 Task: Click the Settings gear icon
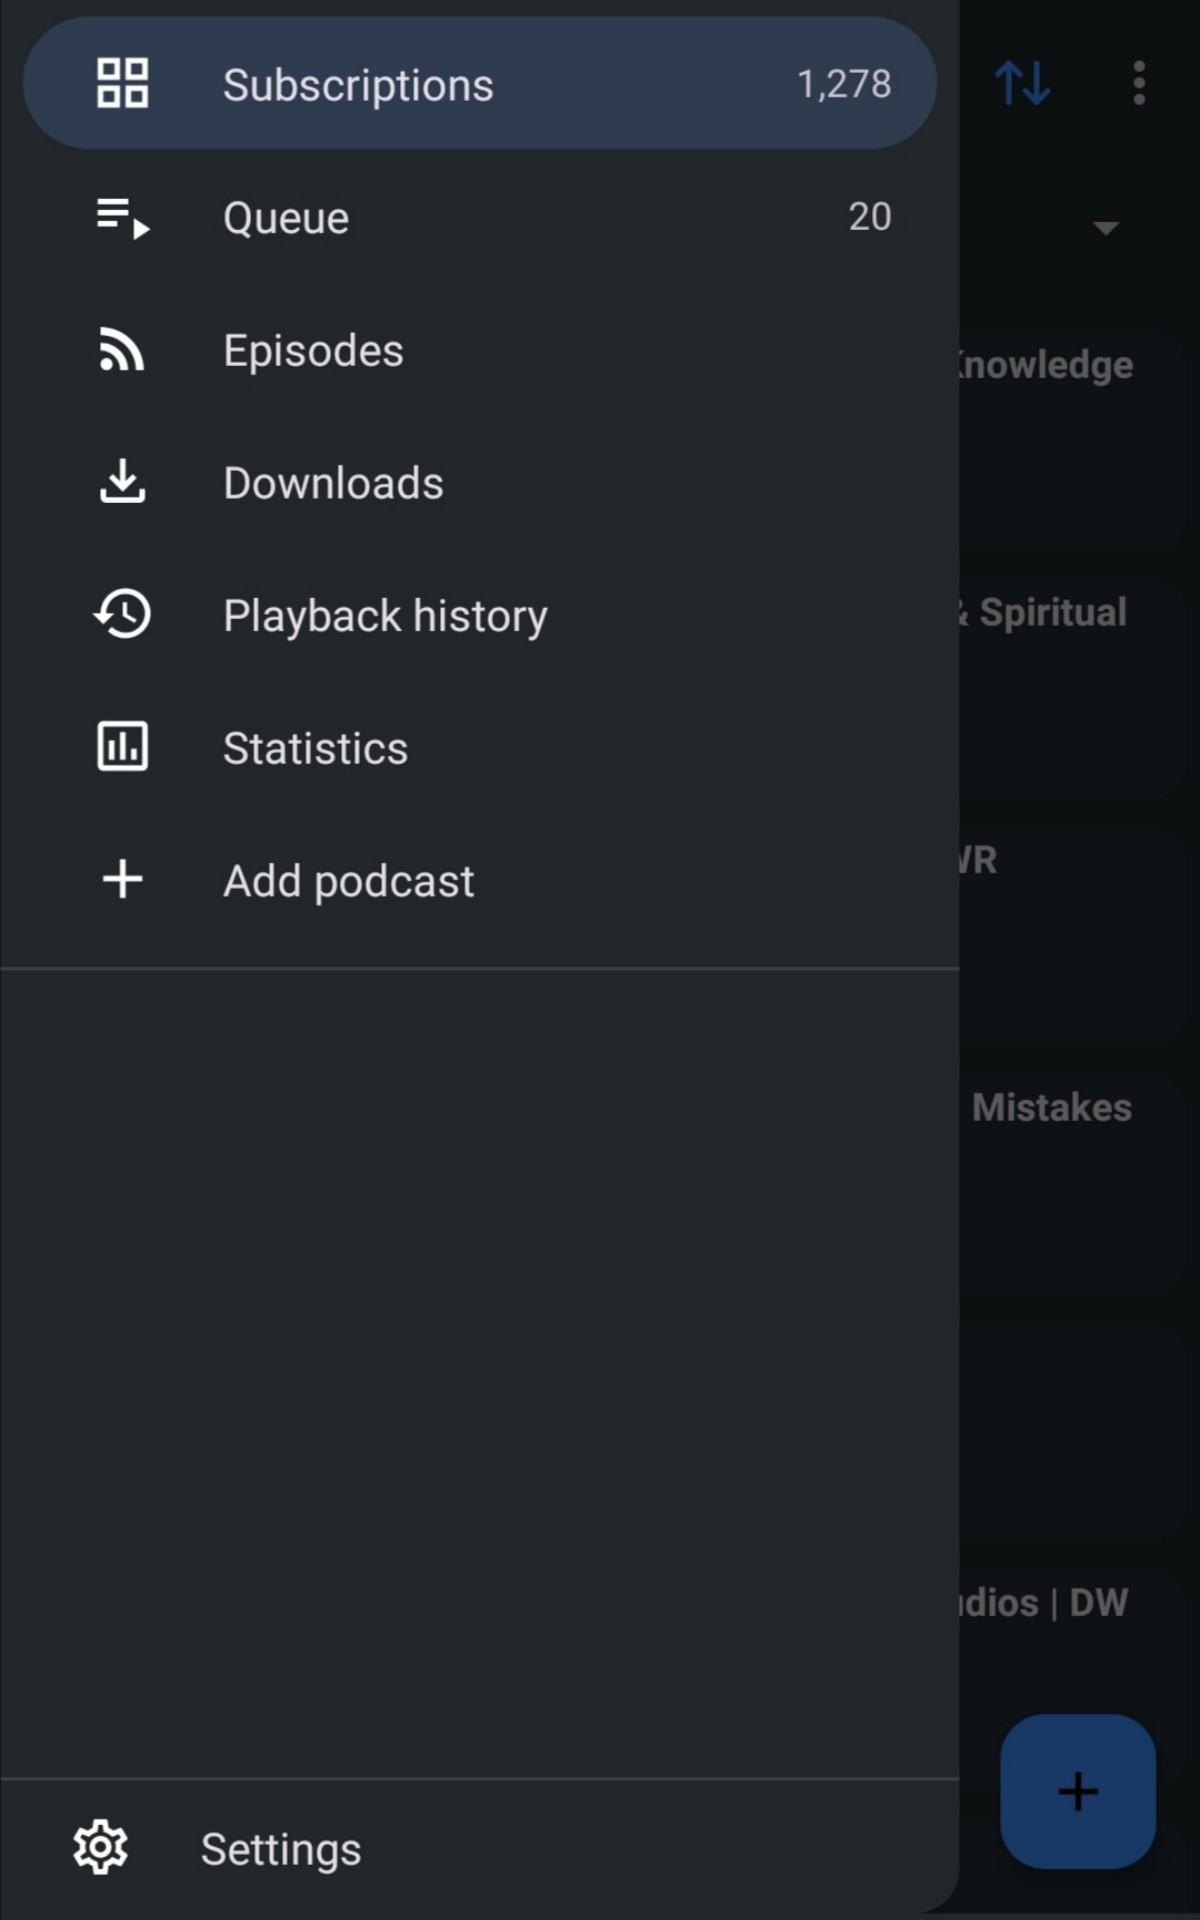101,1847
